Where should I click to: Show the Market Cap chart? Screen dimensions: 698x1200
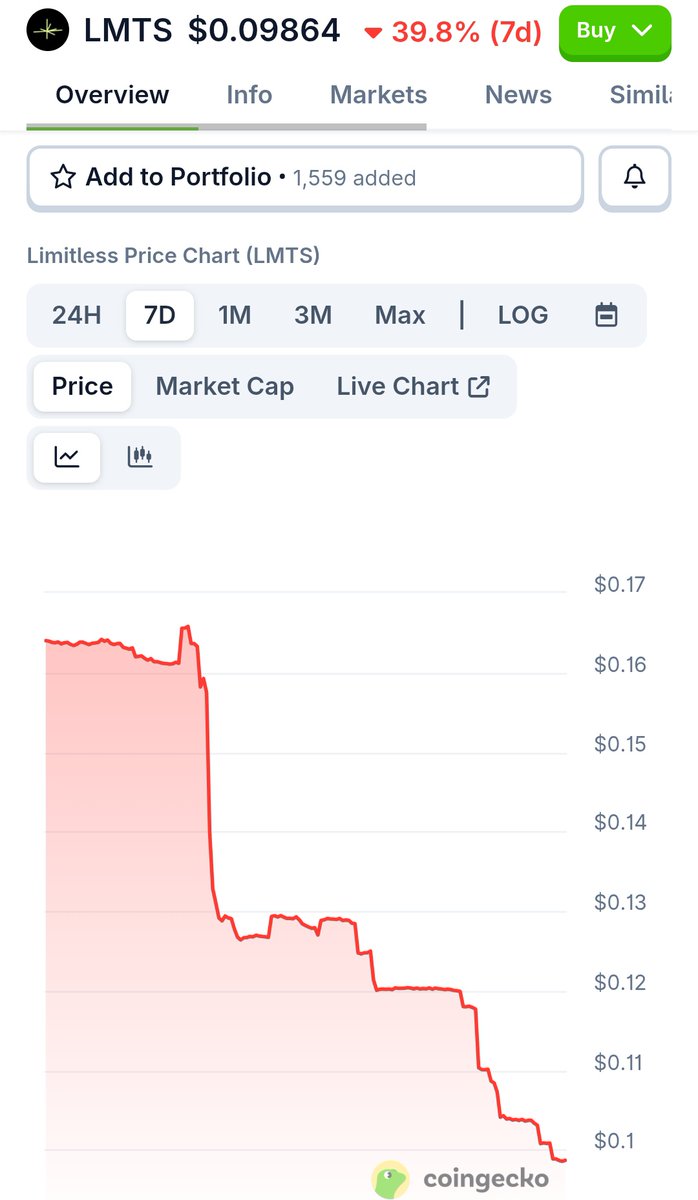(x=225, y=387)
